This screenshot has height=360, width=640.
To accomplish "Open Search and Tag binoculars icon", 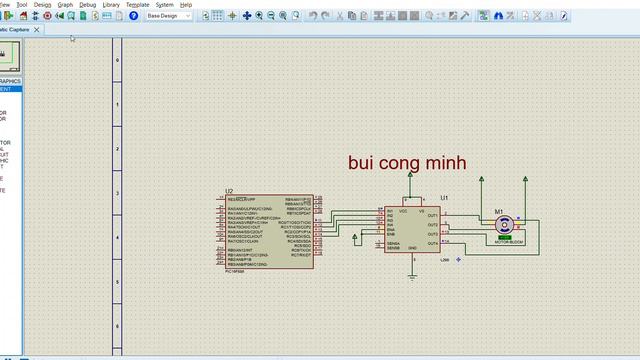I will pos(498,16).
